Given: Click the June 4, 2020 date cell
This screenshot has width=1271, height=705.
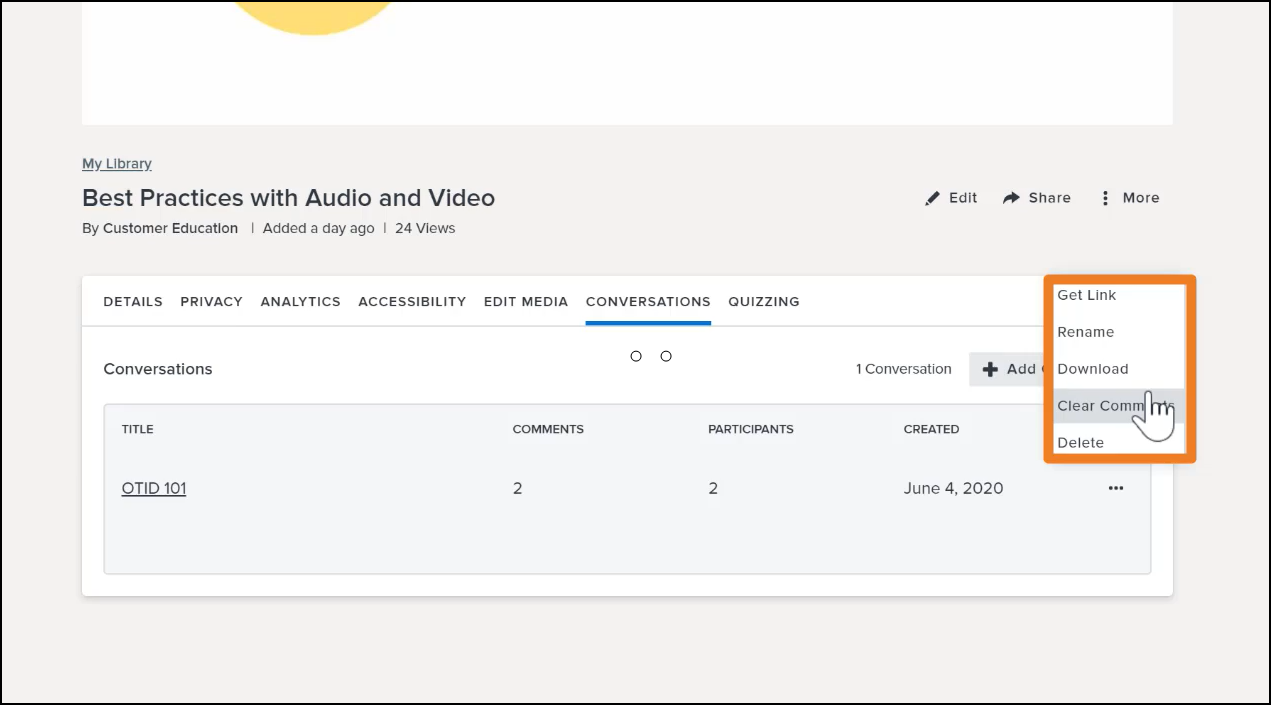Looking at the screenshot, I should [954, 488].
